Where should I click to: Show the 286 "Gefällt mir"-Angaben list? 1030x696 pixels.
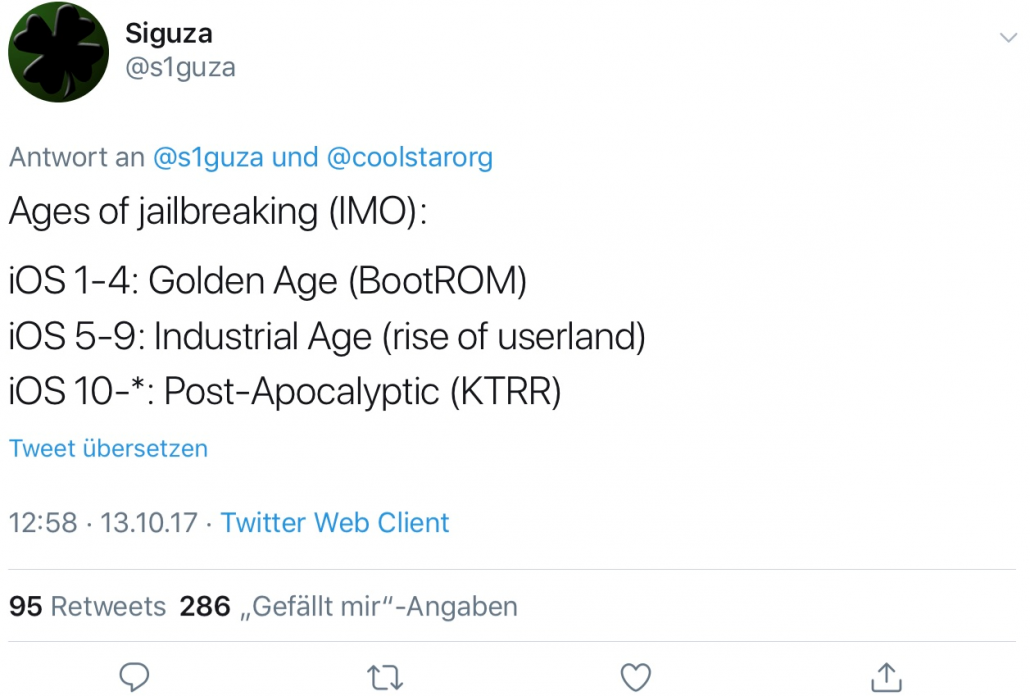click(348, 606)
